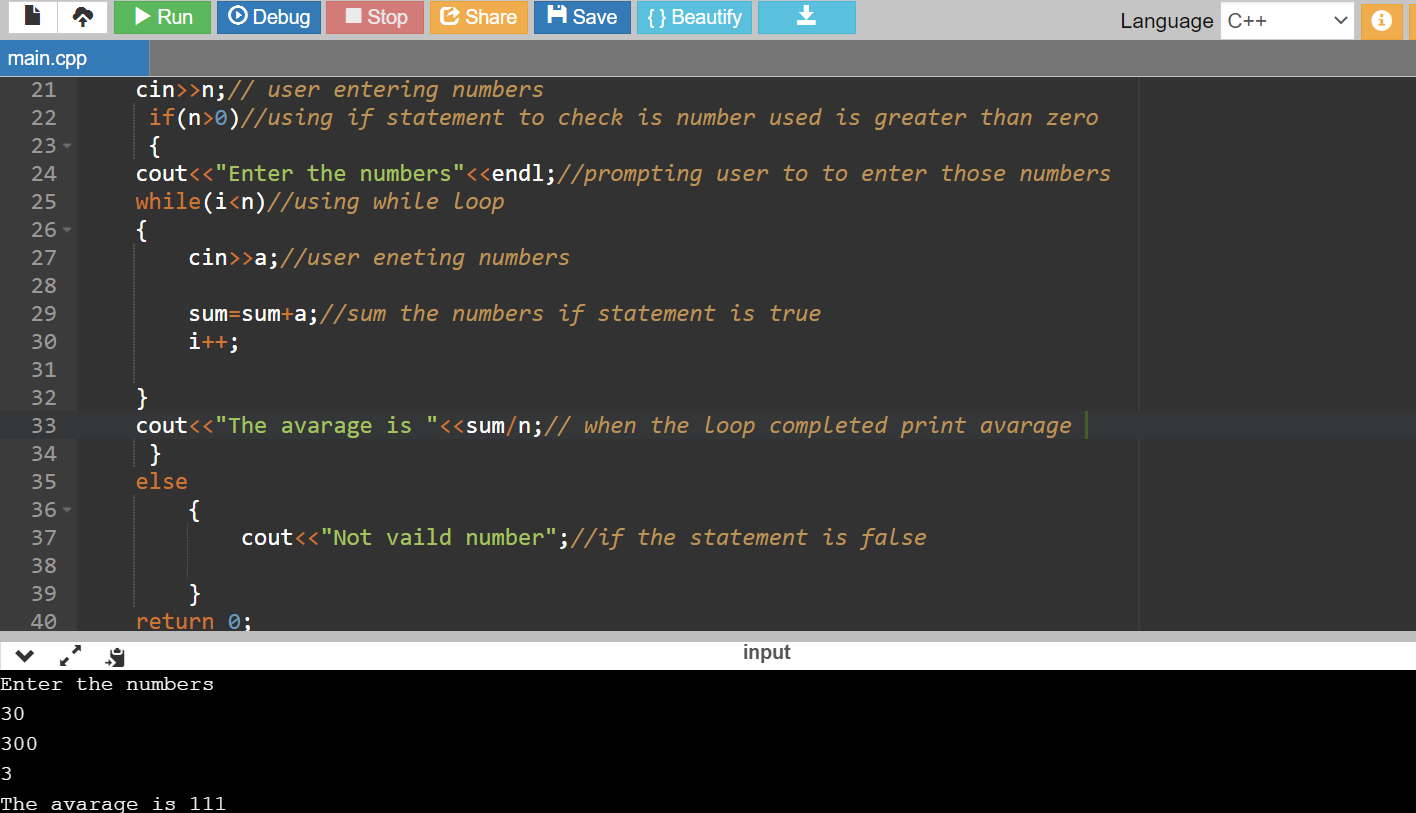
Task: Paste clipboard content into input area
Action: coord(114,656)
